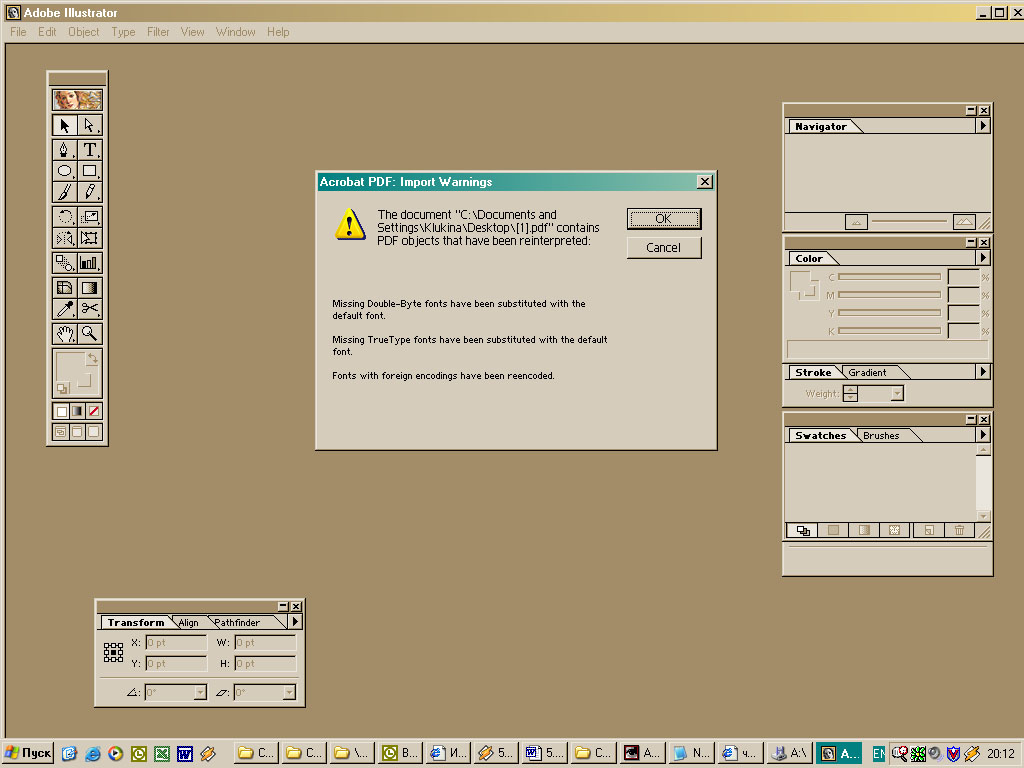The image size is (1024, 768).
Task: Select the Ellipse tool
Action: point(64,171)
